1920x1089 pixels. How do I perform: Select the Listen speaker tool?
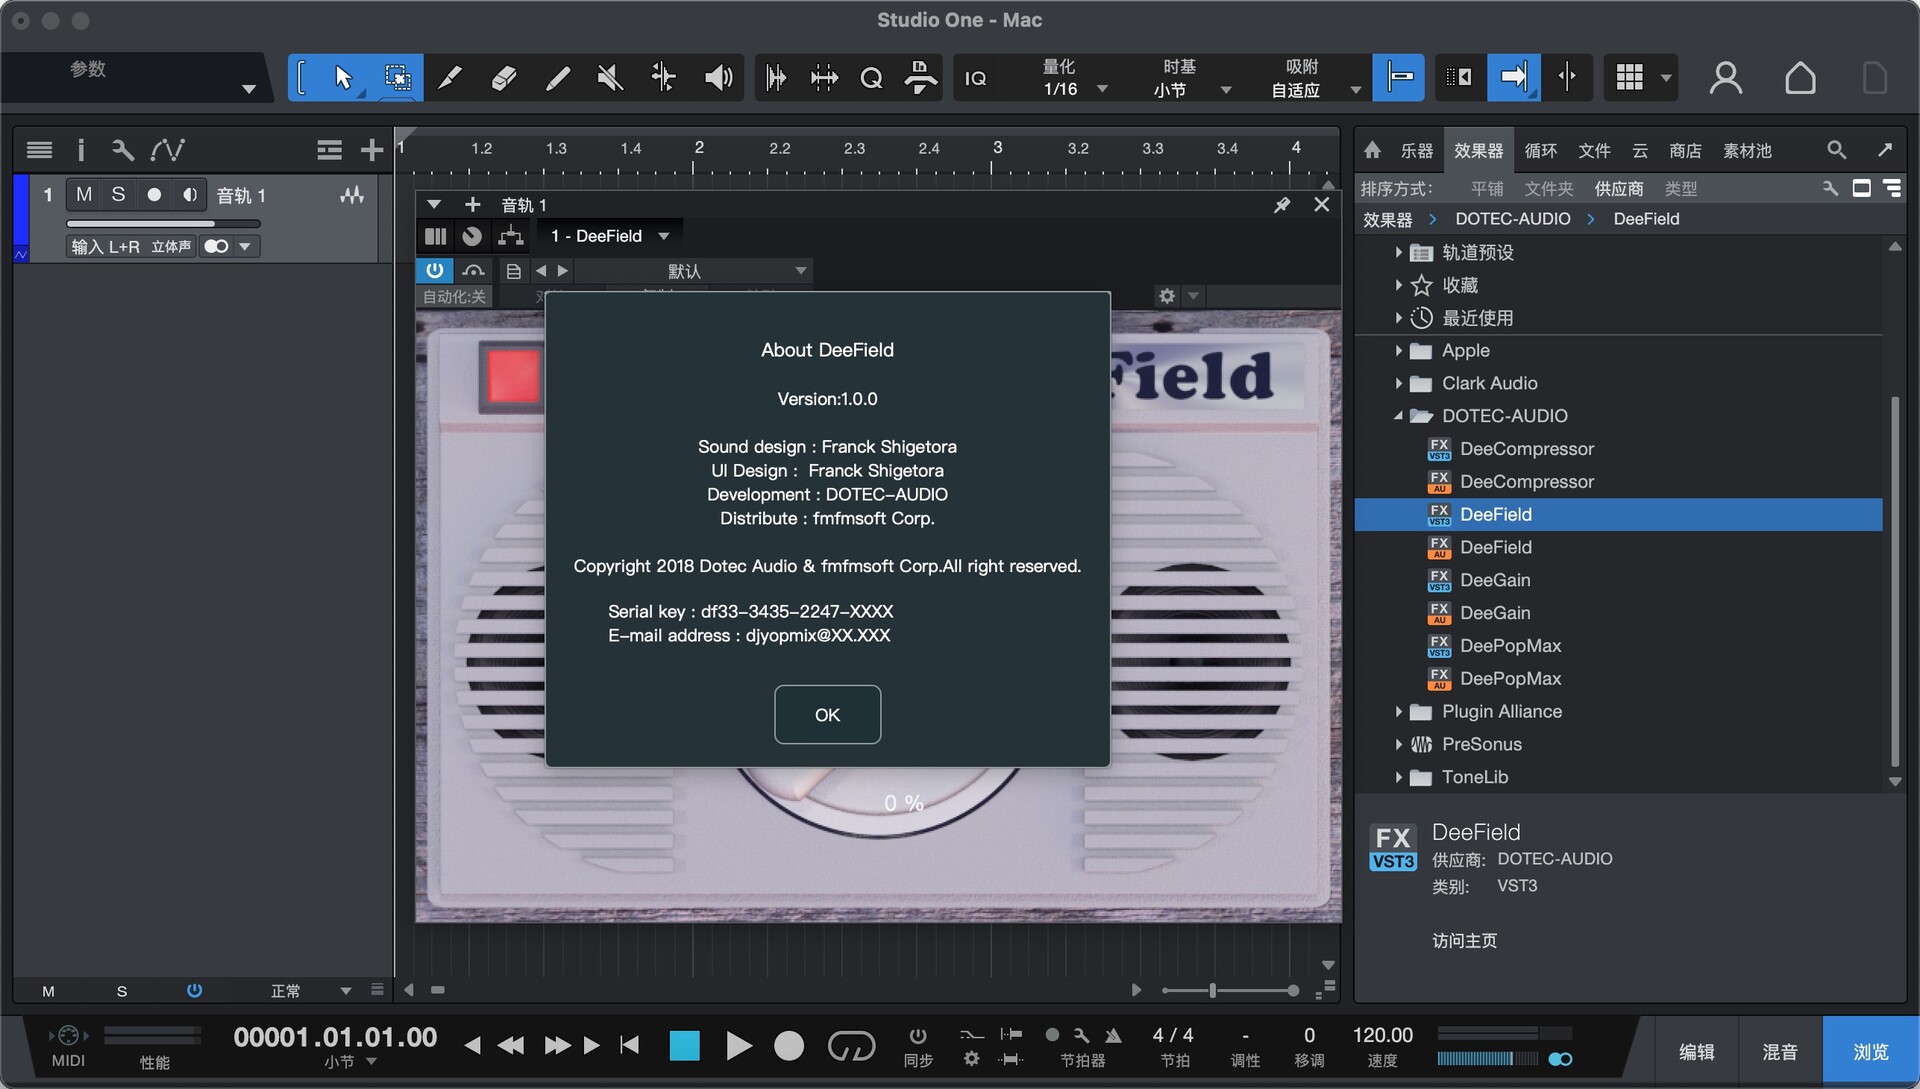point(718,78)
